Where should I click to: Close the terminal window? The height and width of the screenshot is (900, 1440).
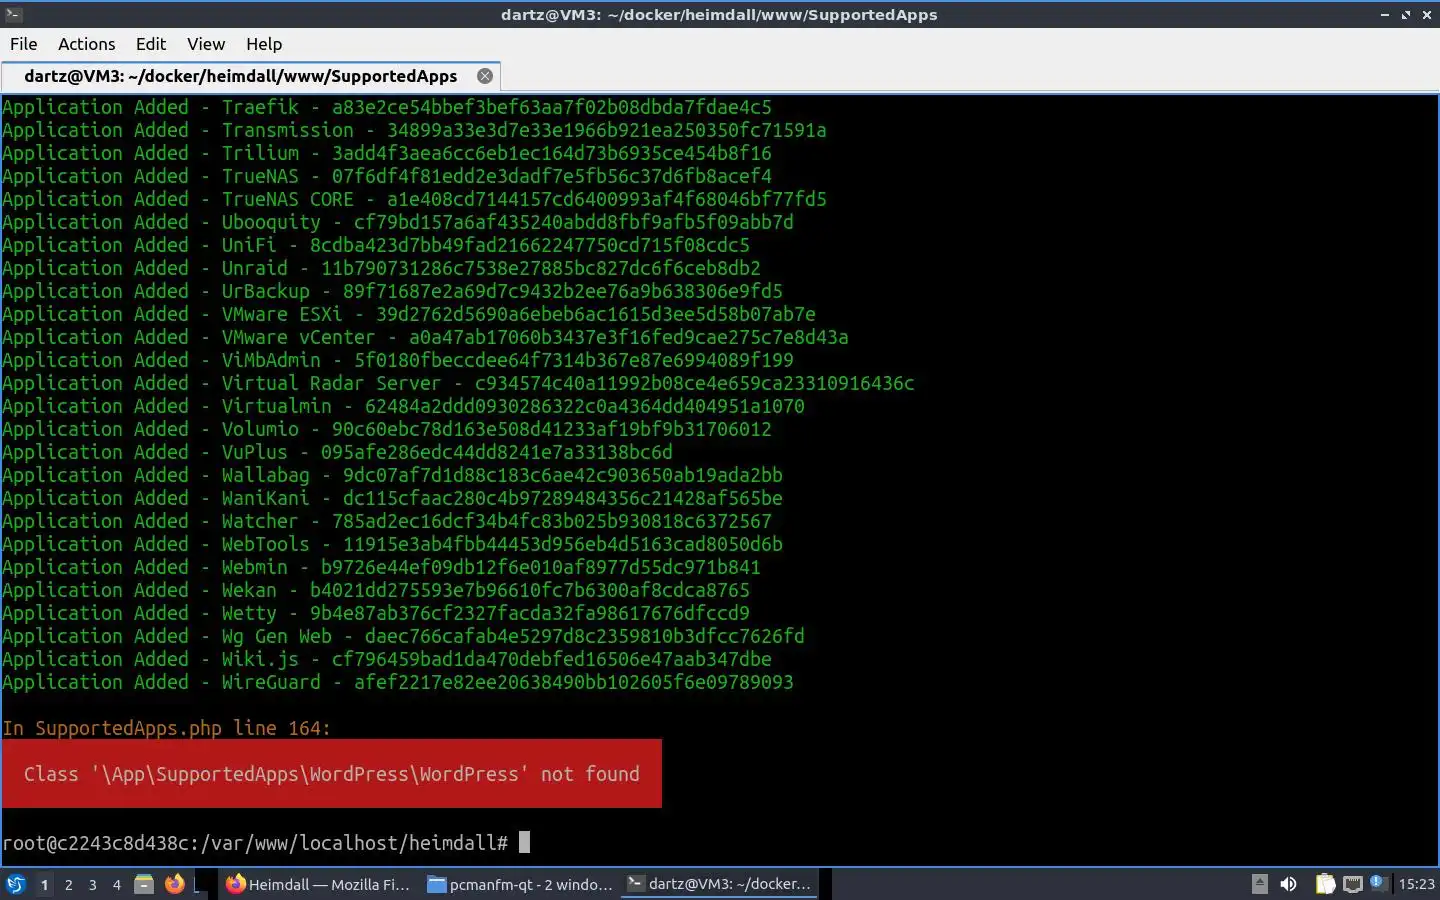click(1426, 15)
